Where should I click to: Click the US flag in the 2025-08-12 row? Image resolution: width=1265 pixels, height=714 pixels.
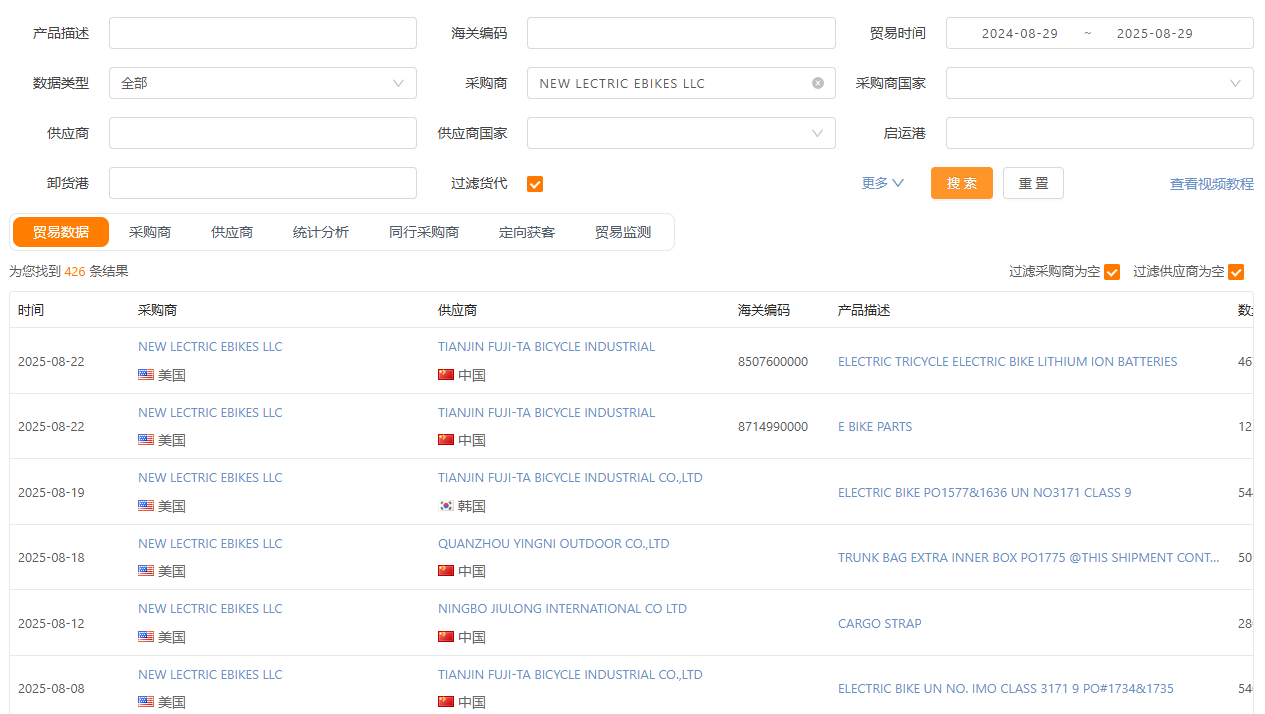click(146, 637)
